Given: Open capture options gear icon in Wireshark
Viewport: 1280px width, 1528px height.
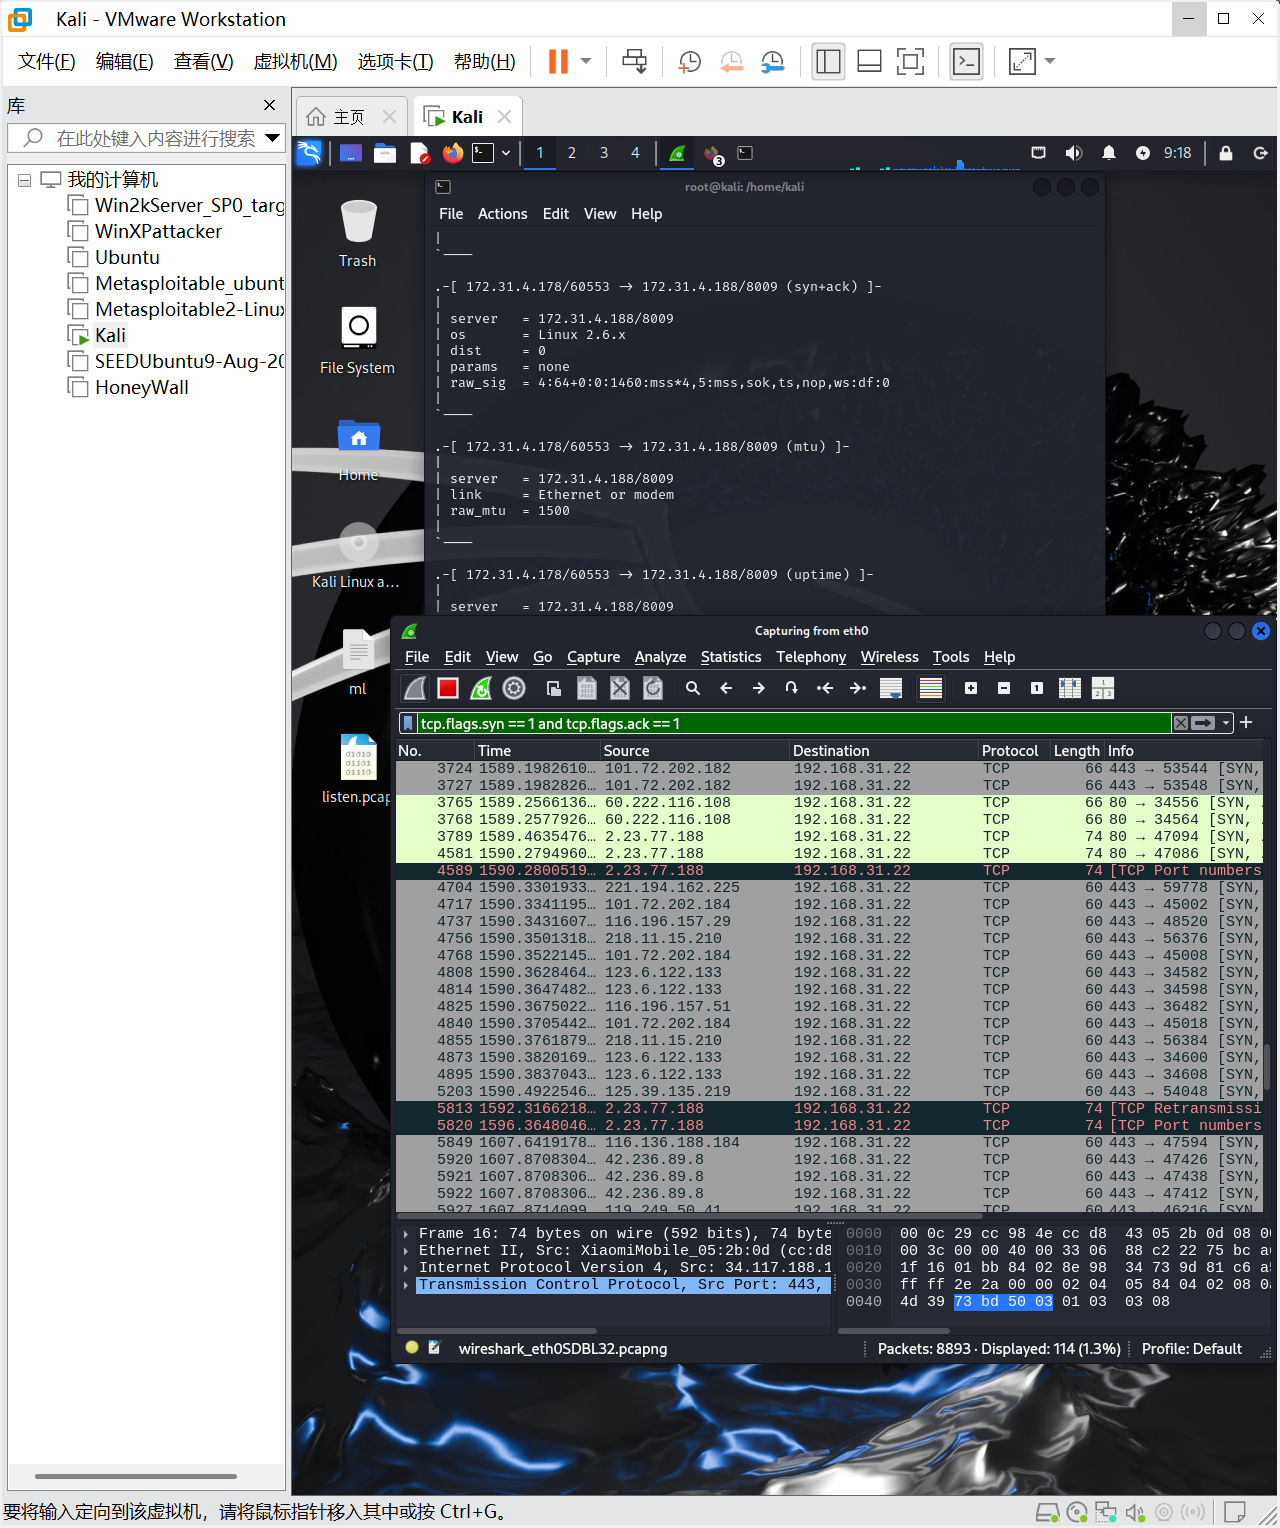Looking at the screenshot, I should (514, 688).
